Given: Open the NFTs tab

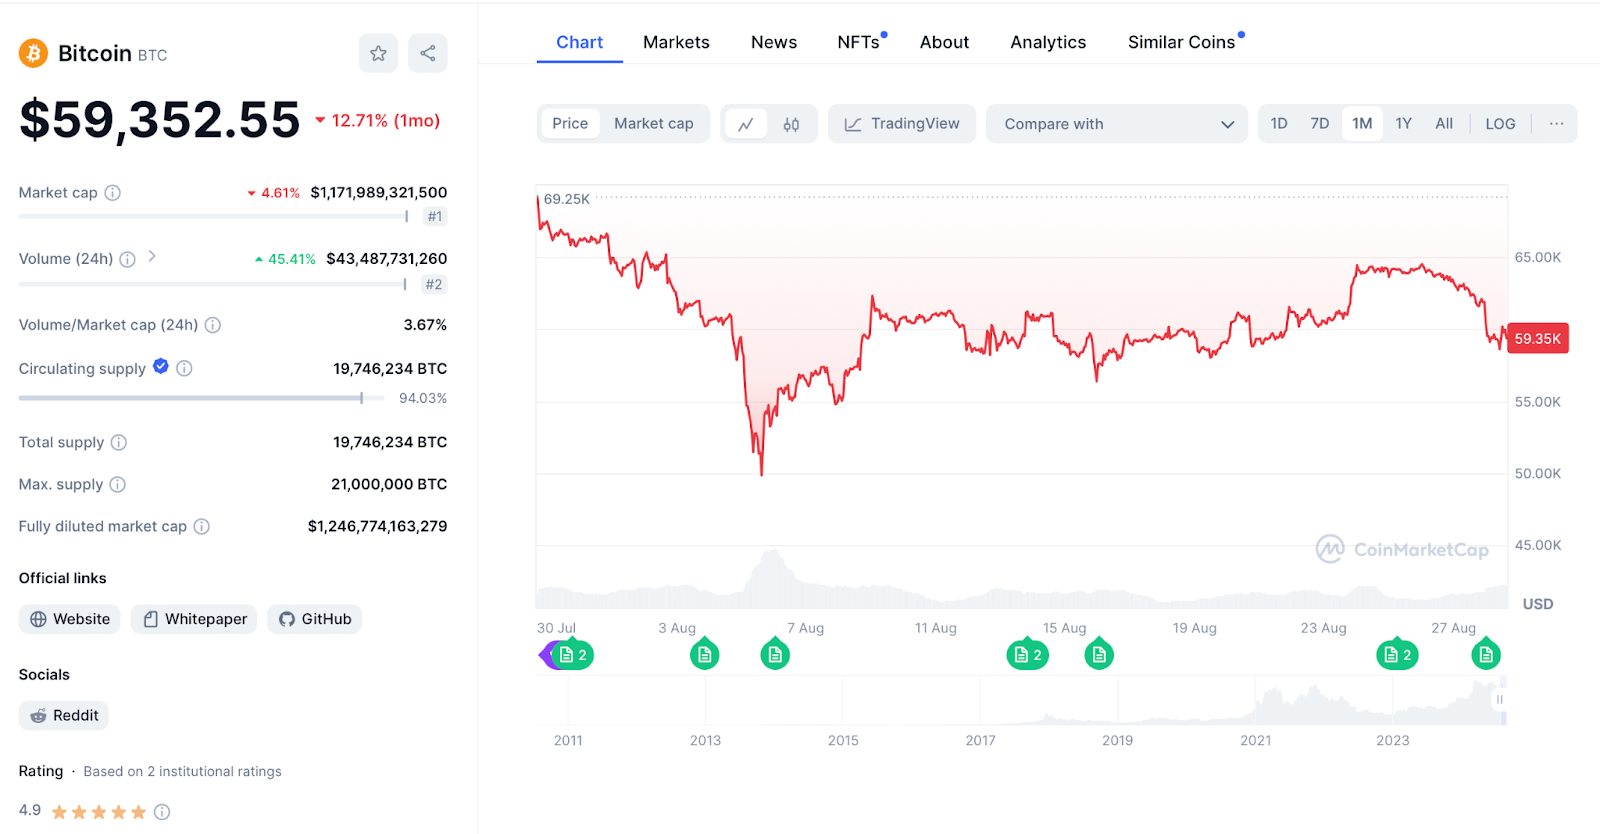Looking at the screenshot, I should tap(860, 42).
